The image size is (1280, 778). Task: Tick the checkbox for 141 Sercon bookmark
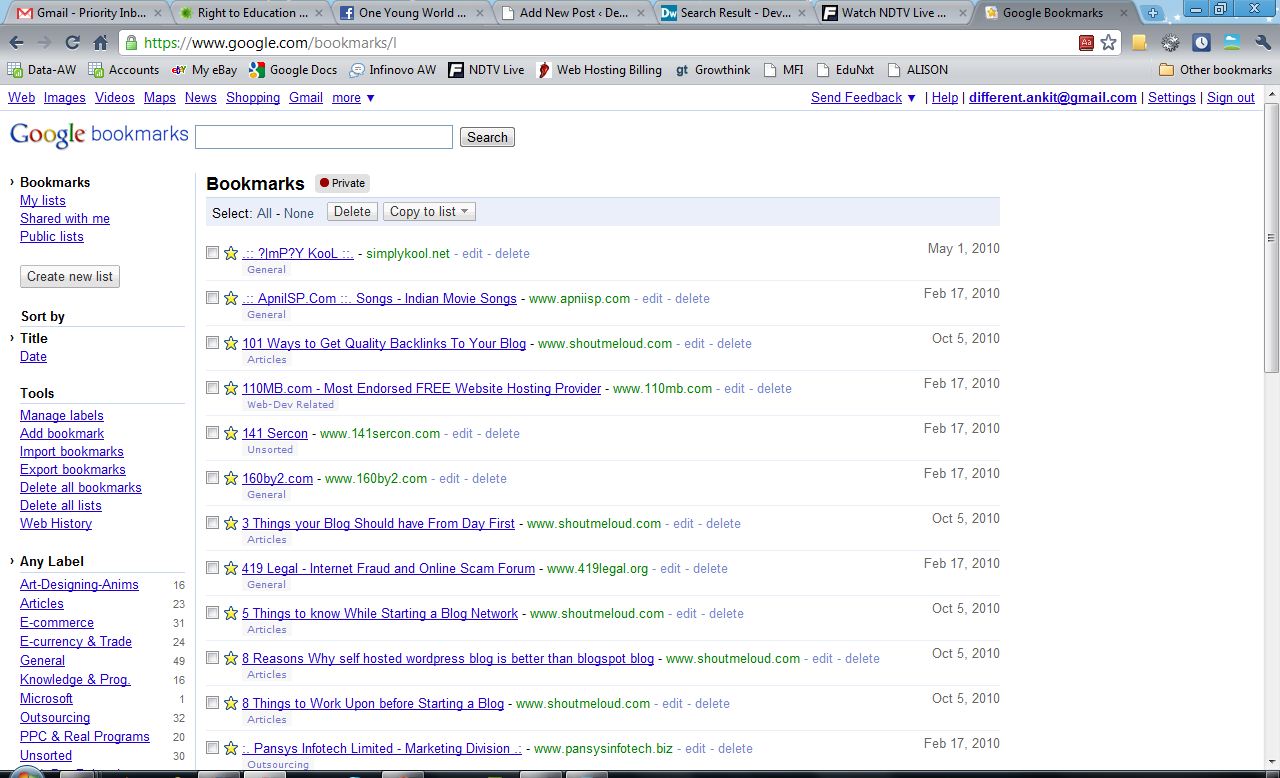pyautogui.click(x=212, y=433)
